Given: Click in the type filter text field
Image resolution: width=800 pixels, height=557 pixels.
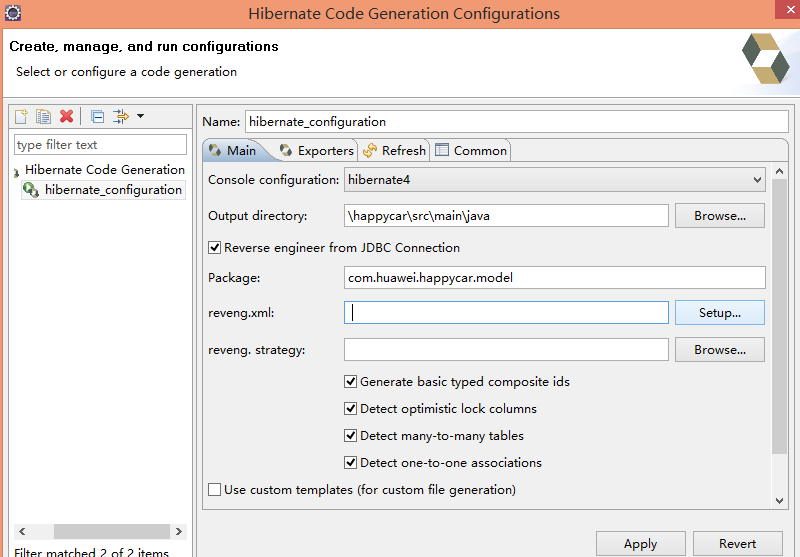Looking at the screenshot, I should 101,144.
